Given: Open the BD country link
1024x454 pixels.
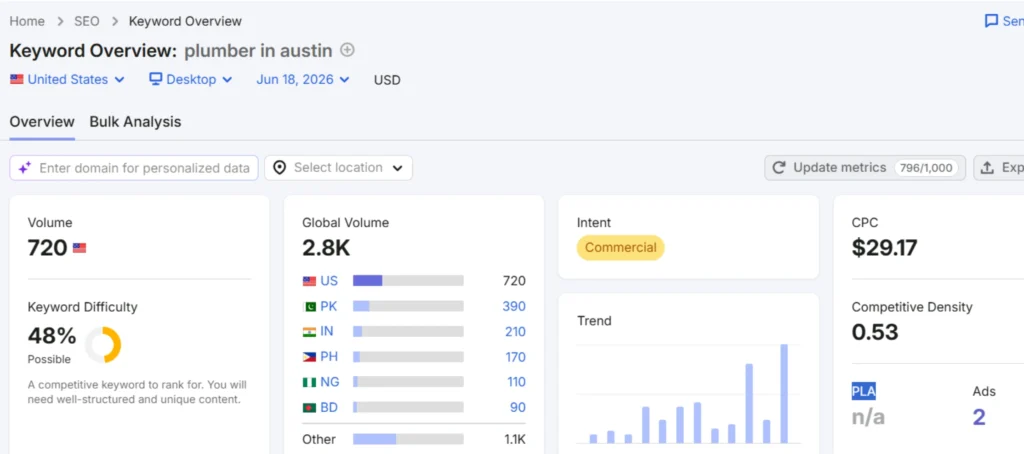Looking at the screenshot, I should coord(329,408).
